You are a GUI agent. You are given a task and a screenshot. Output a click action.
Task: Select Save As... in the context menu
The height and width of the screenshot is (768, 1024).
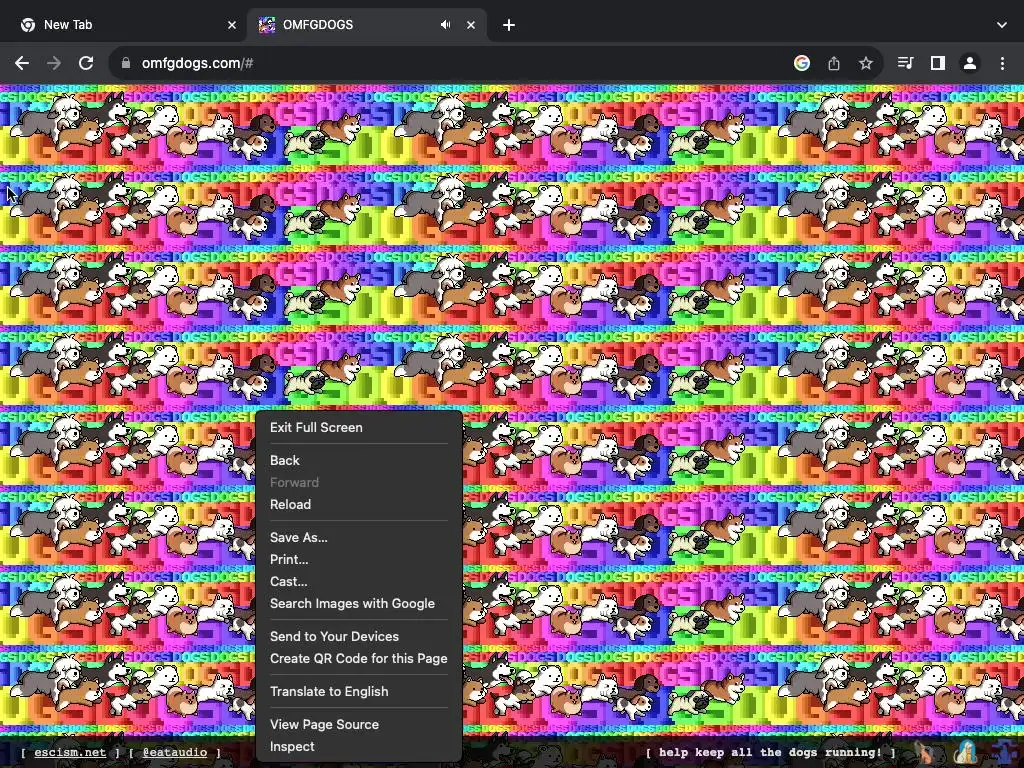click(x=359, y=537)
